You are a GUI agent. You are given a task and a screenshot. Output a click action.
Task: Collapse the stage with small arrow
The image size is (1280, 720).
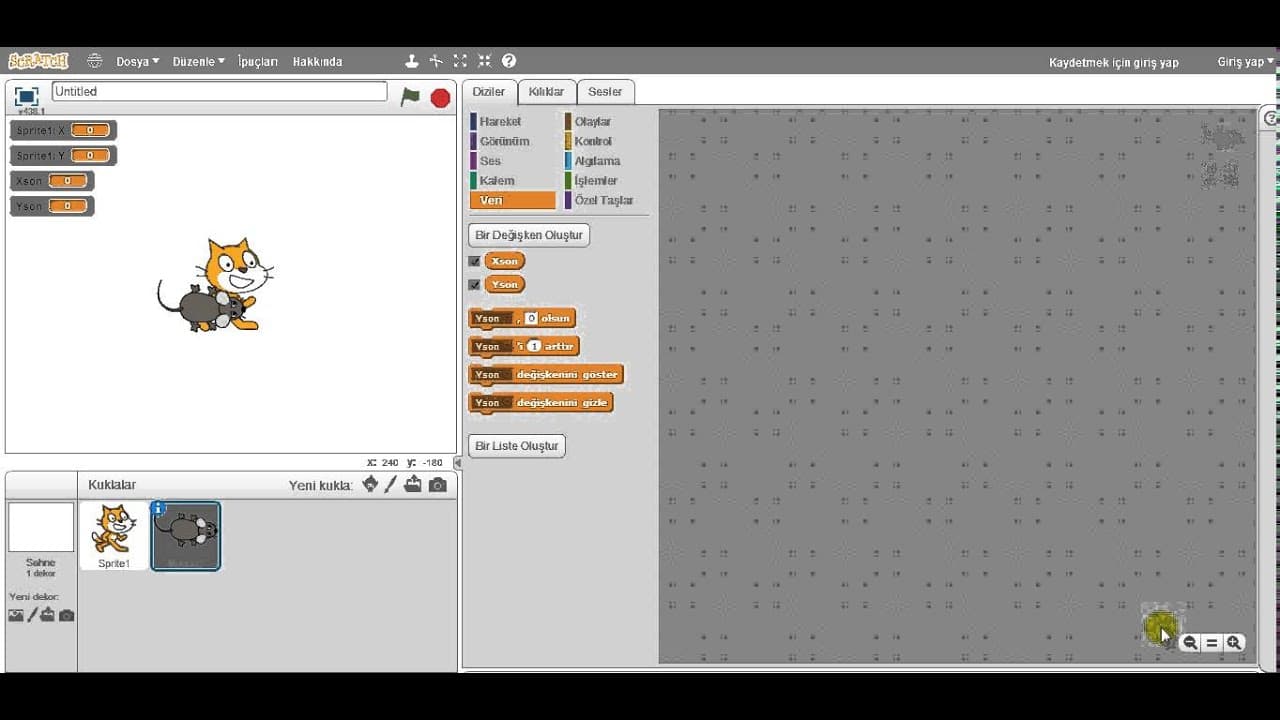[x=458, y=463]
